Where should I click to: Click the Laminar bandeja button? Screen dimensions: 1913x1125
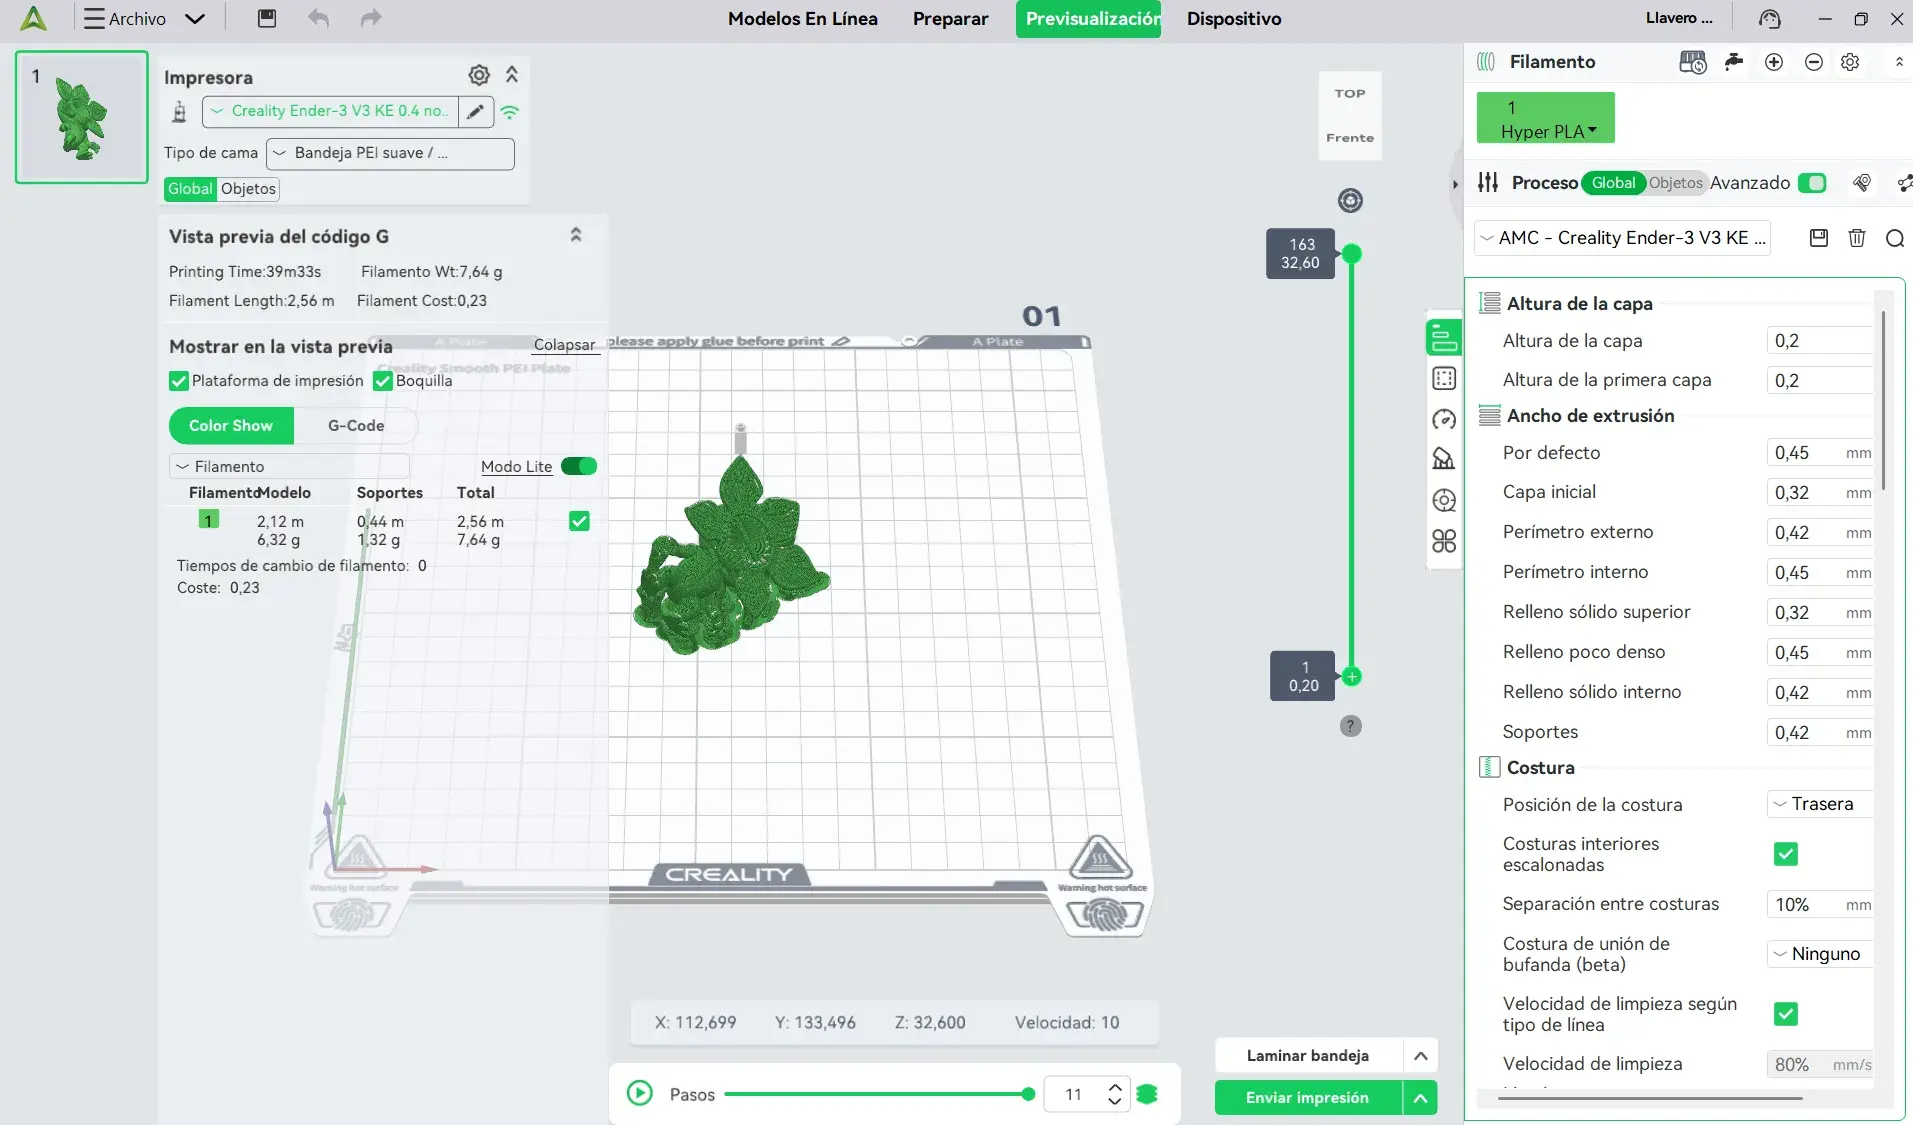pyautogui.click(x=1308, y=1056)
